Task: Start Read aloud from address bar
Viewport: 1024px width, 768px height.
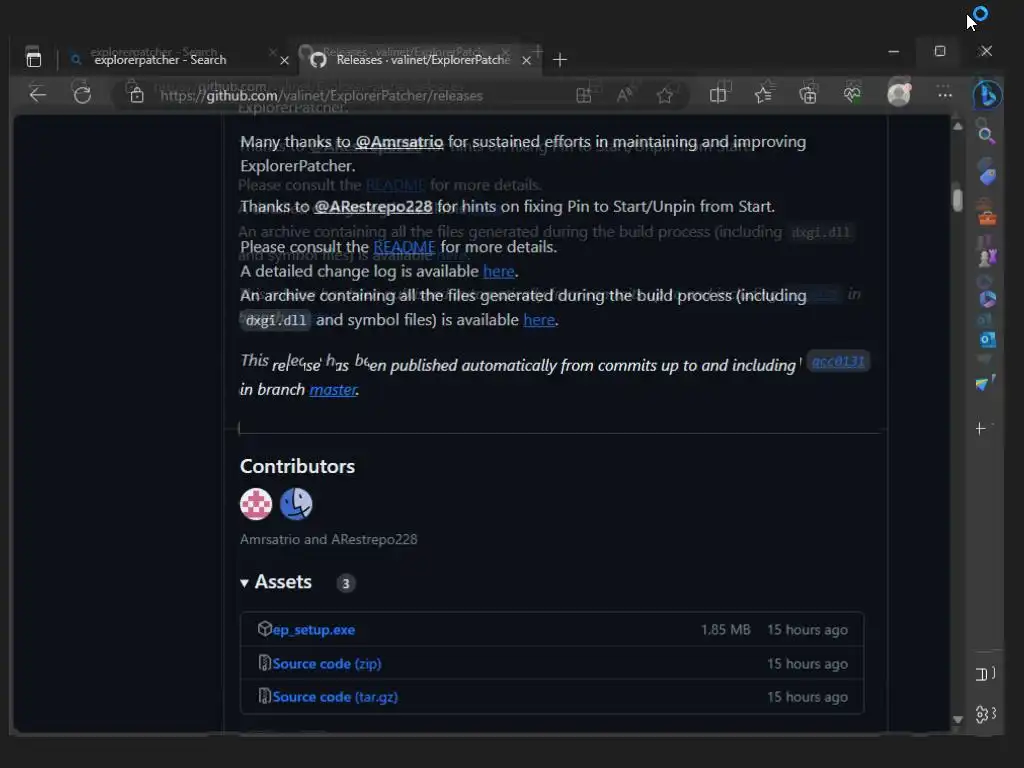Action: pyautogui.click(x=624, y=95)
